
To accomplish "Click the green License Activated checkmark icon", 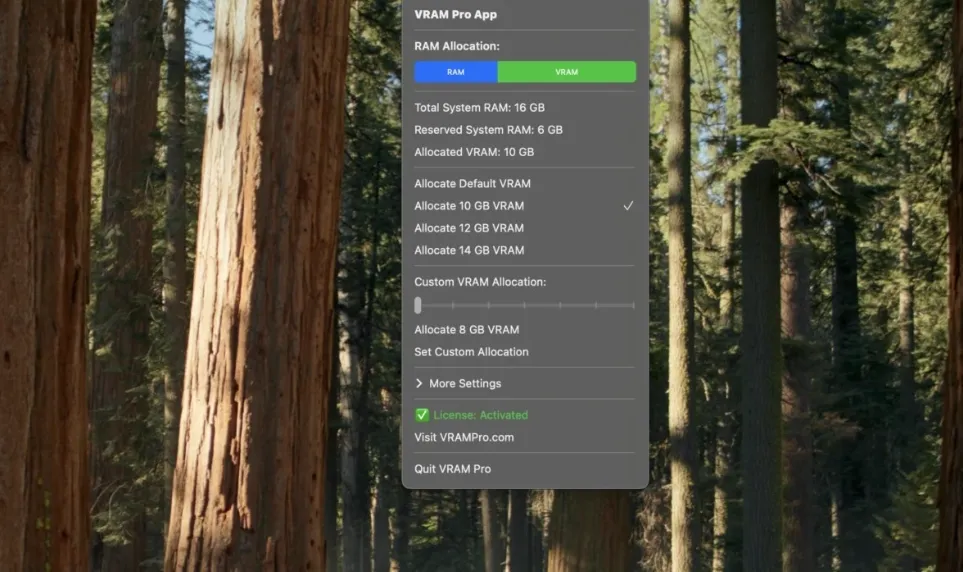I will click(422, 415).
